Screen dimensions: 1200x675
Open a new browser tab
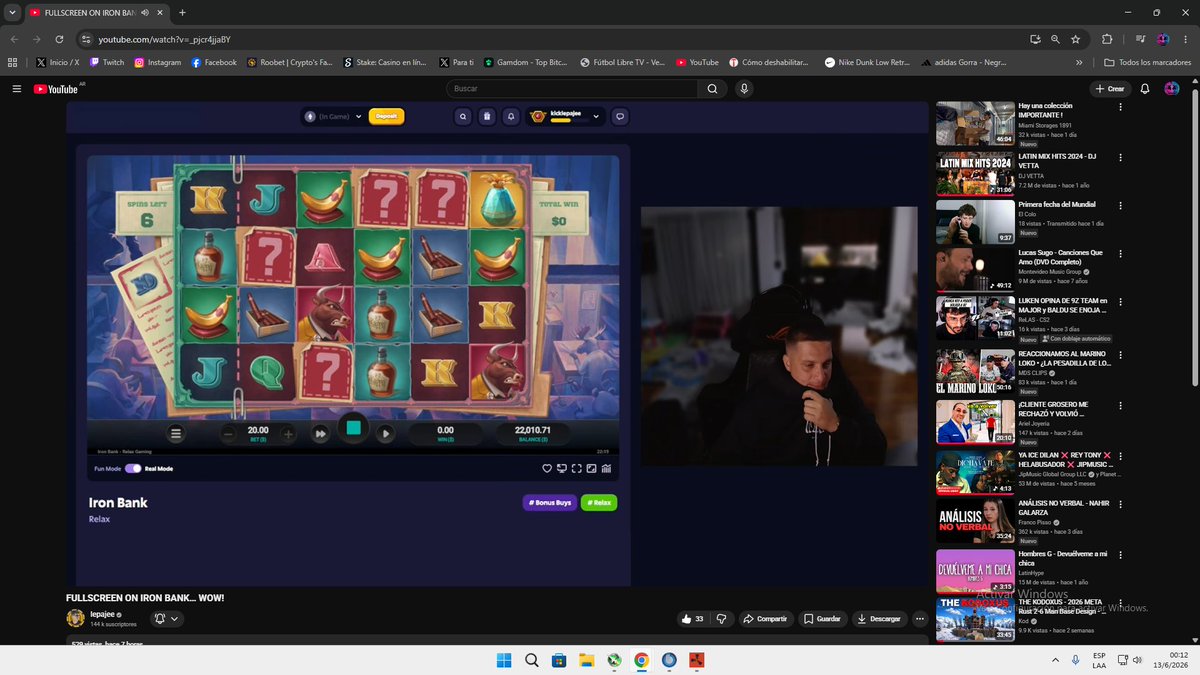click(x=181, y=12)
